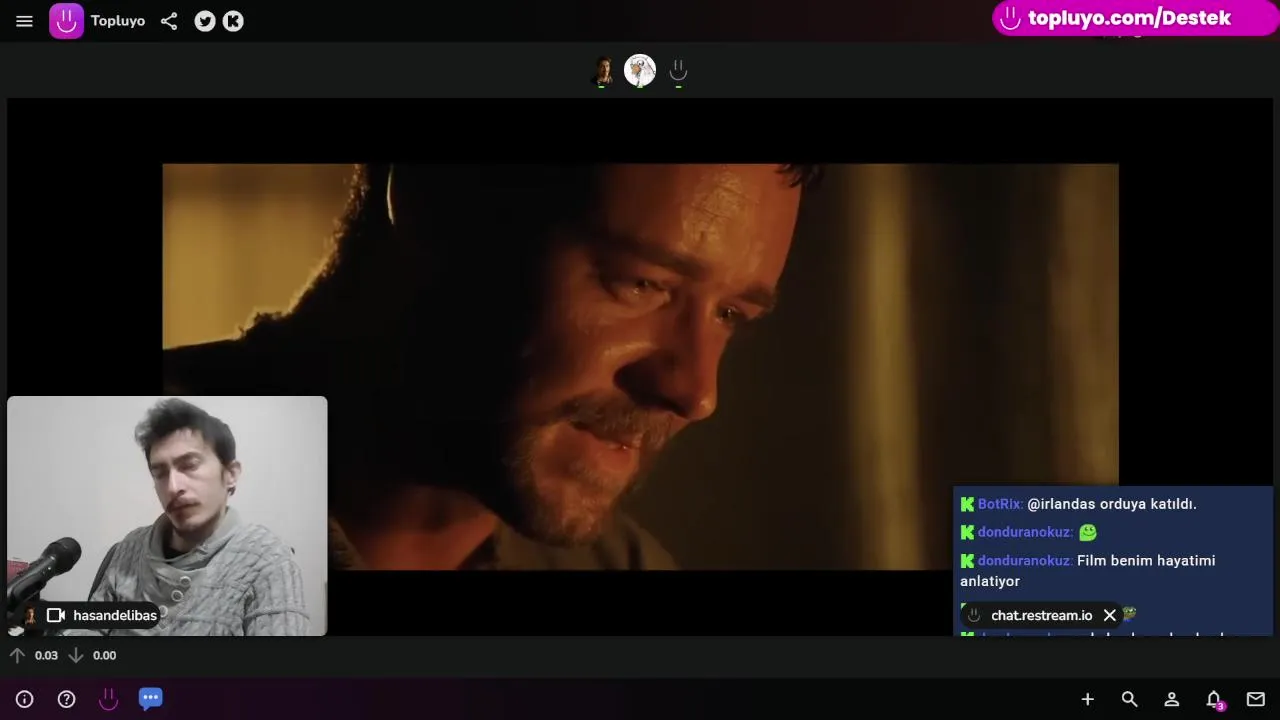
Task: Open the info icon in bottom bar
Action: click(x=24, y=700)
